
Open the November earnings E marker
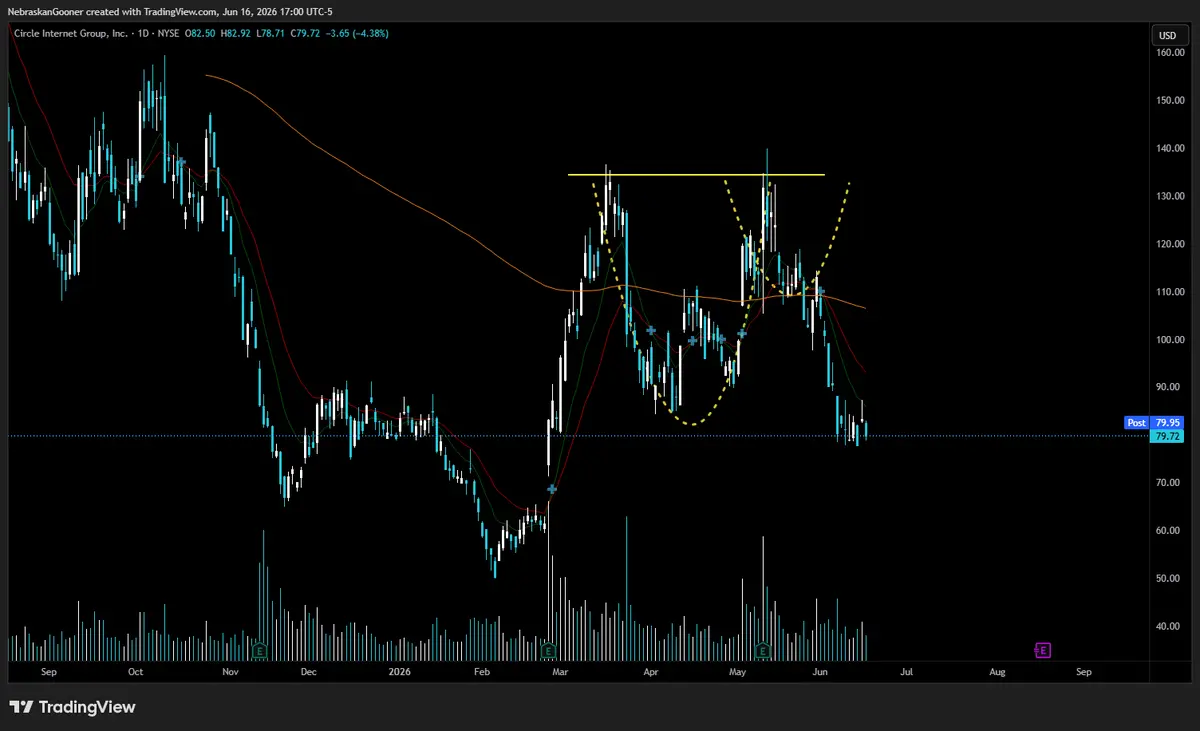pyautogui.click(x=259, y=650)
